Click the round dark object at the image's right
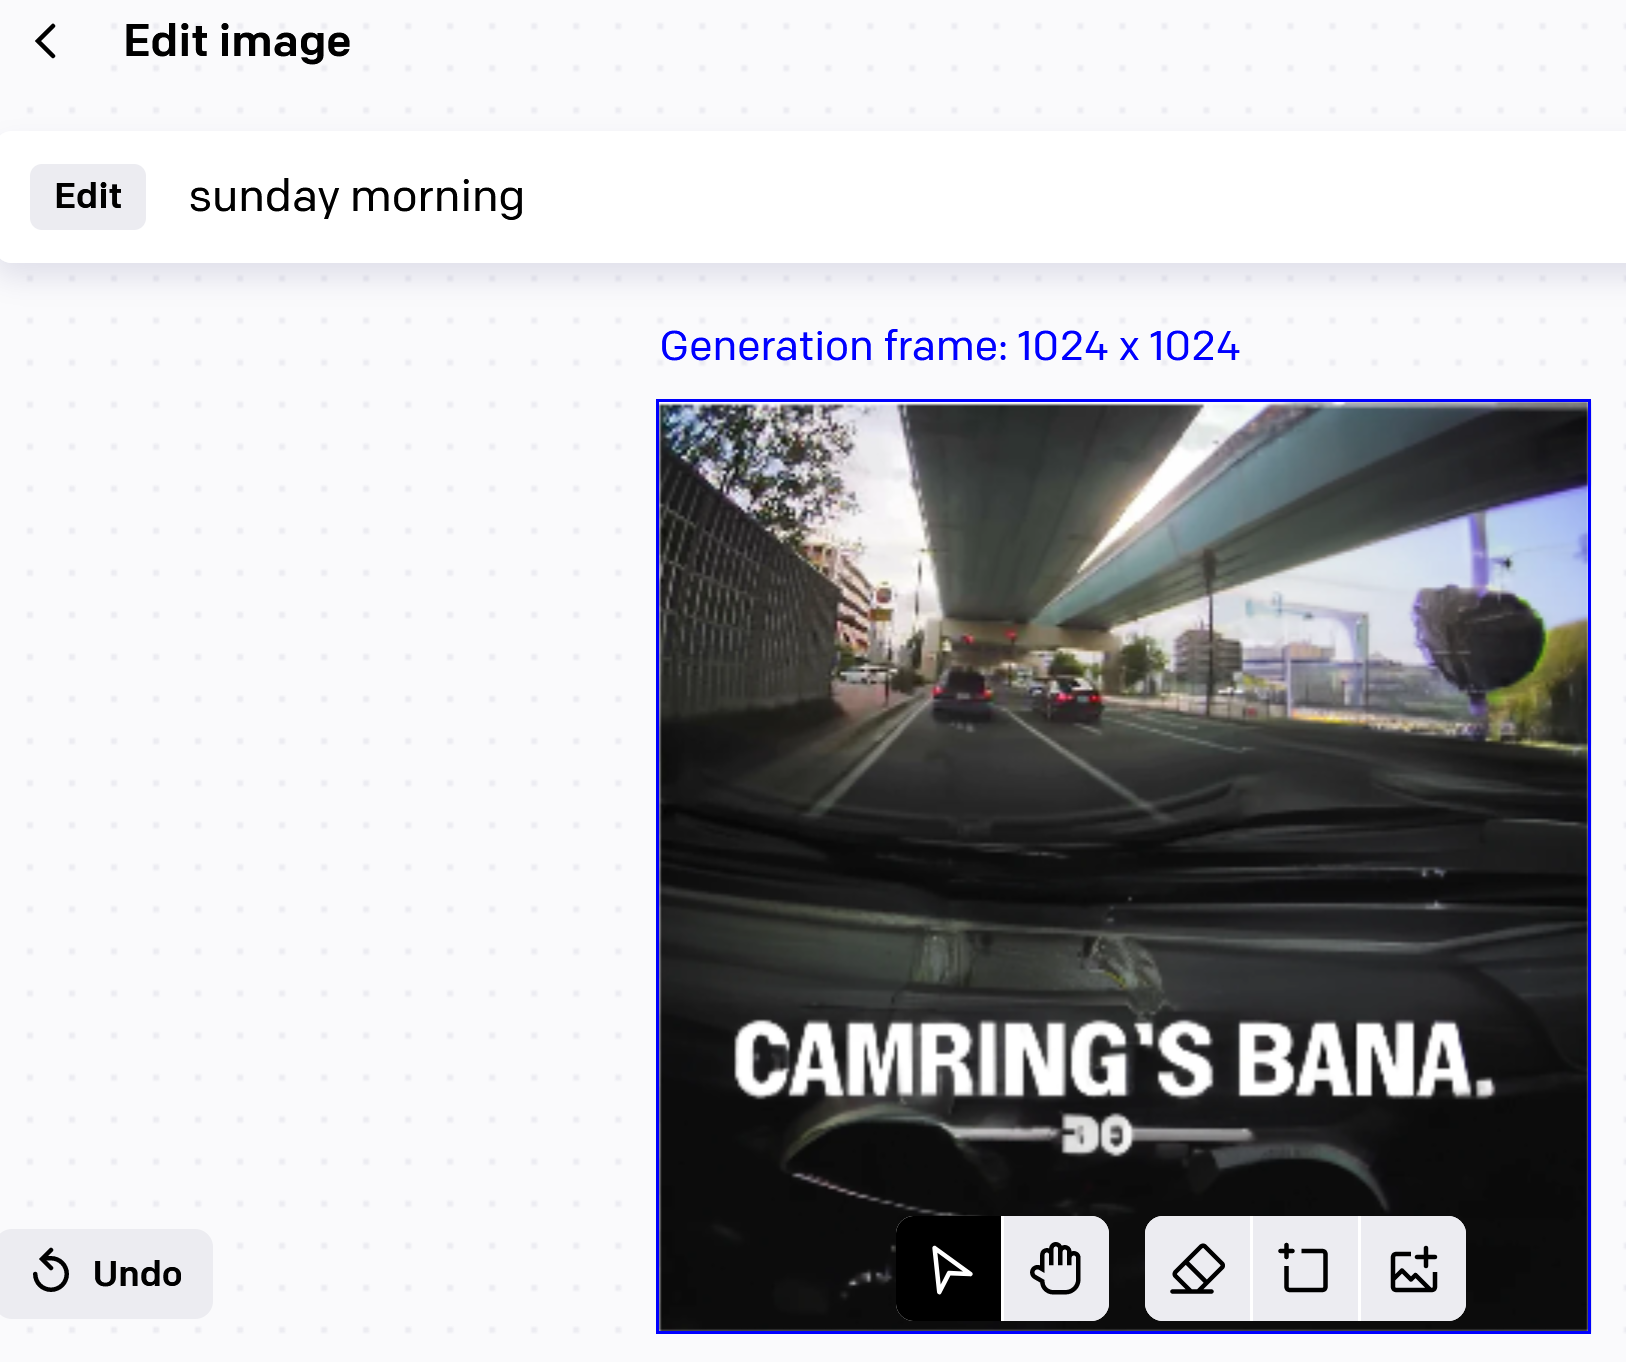This screenshot has height=1362, width=1626. [1479, 635]
